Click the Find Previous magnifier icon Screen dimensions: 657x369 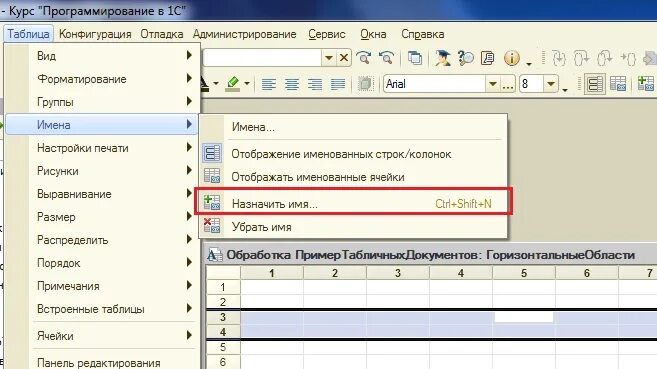(x=386, y=58)
